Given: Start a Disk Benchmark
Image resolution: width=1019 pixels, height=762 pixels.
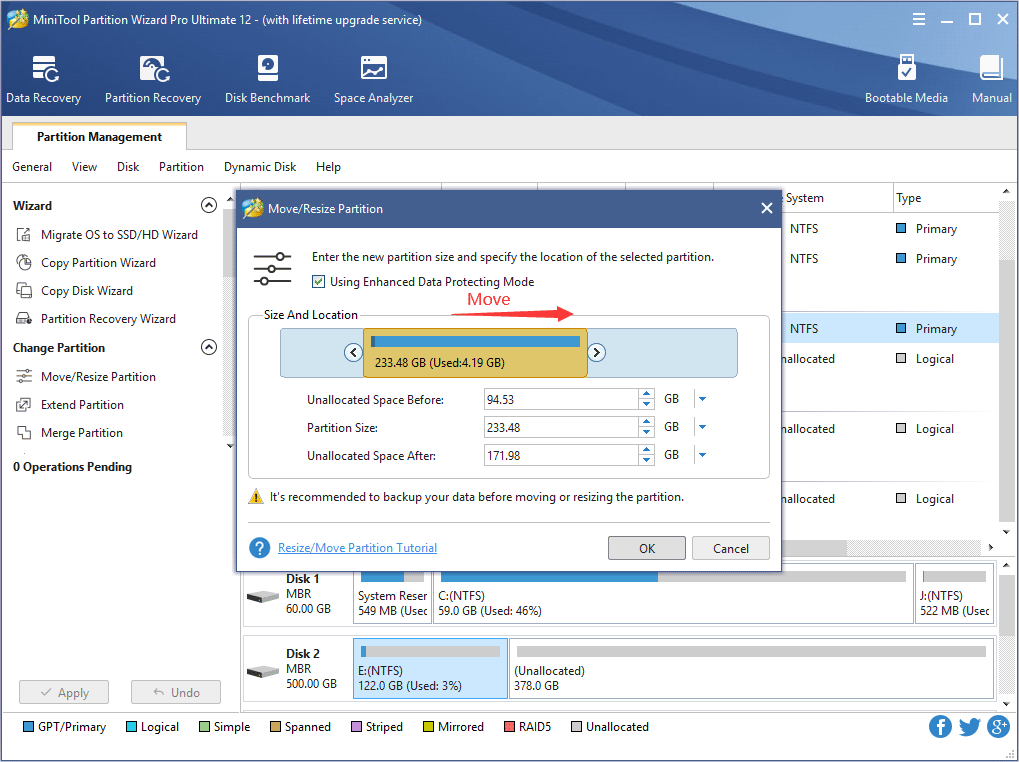Looking at the screenshot, I should [267, 78].
